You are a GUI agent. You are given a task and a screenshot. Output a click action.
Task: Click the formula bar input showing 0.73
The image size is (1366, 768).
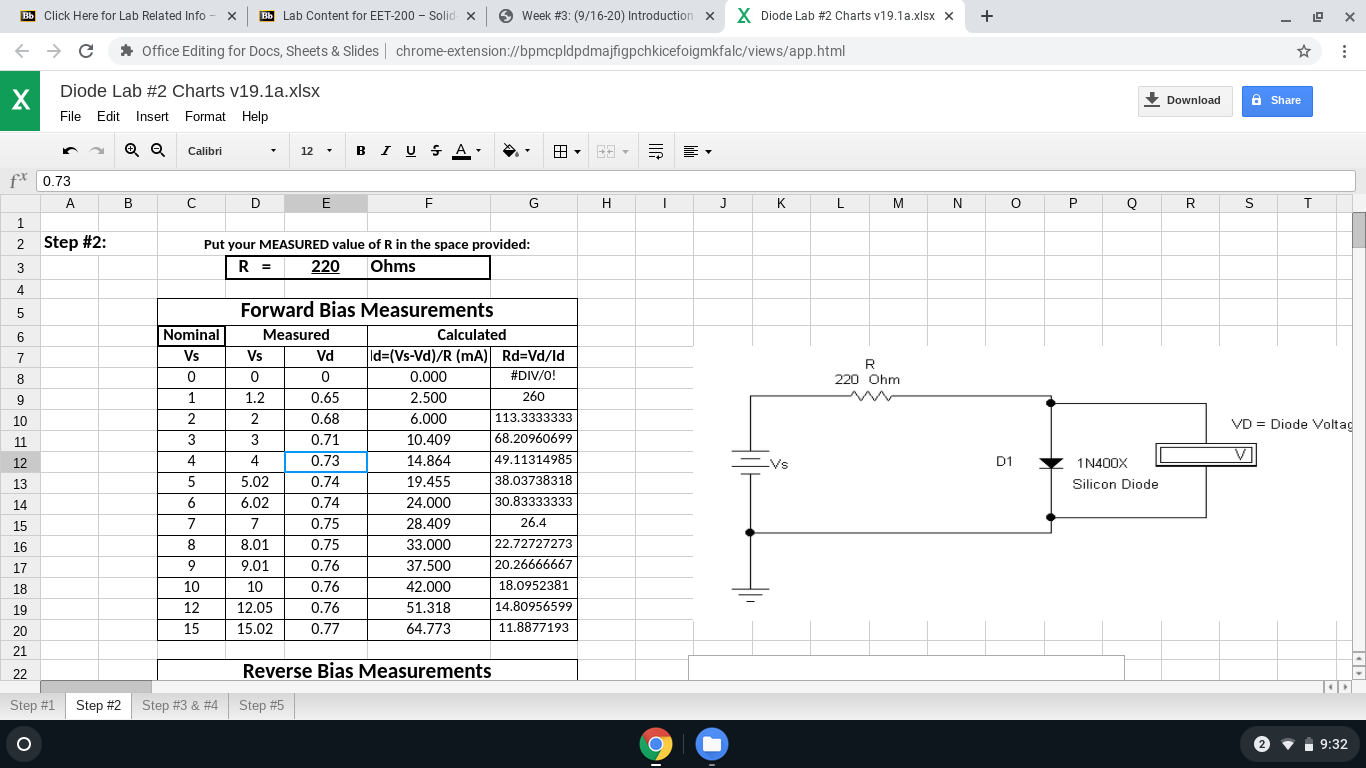[695, 181]
